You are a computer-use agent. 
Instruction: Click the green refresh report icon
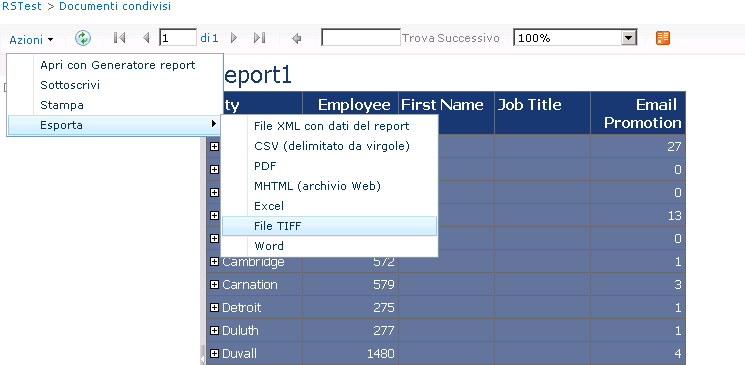pos(83,38)
